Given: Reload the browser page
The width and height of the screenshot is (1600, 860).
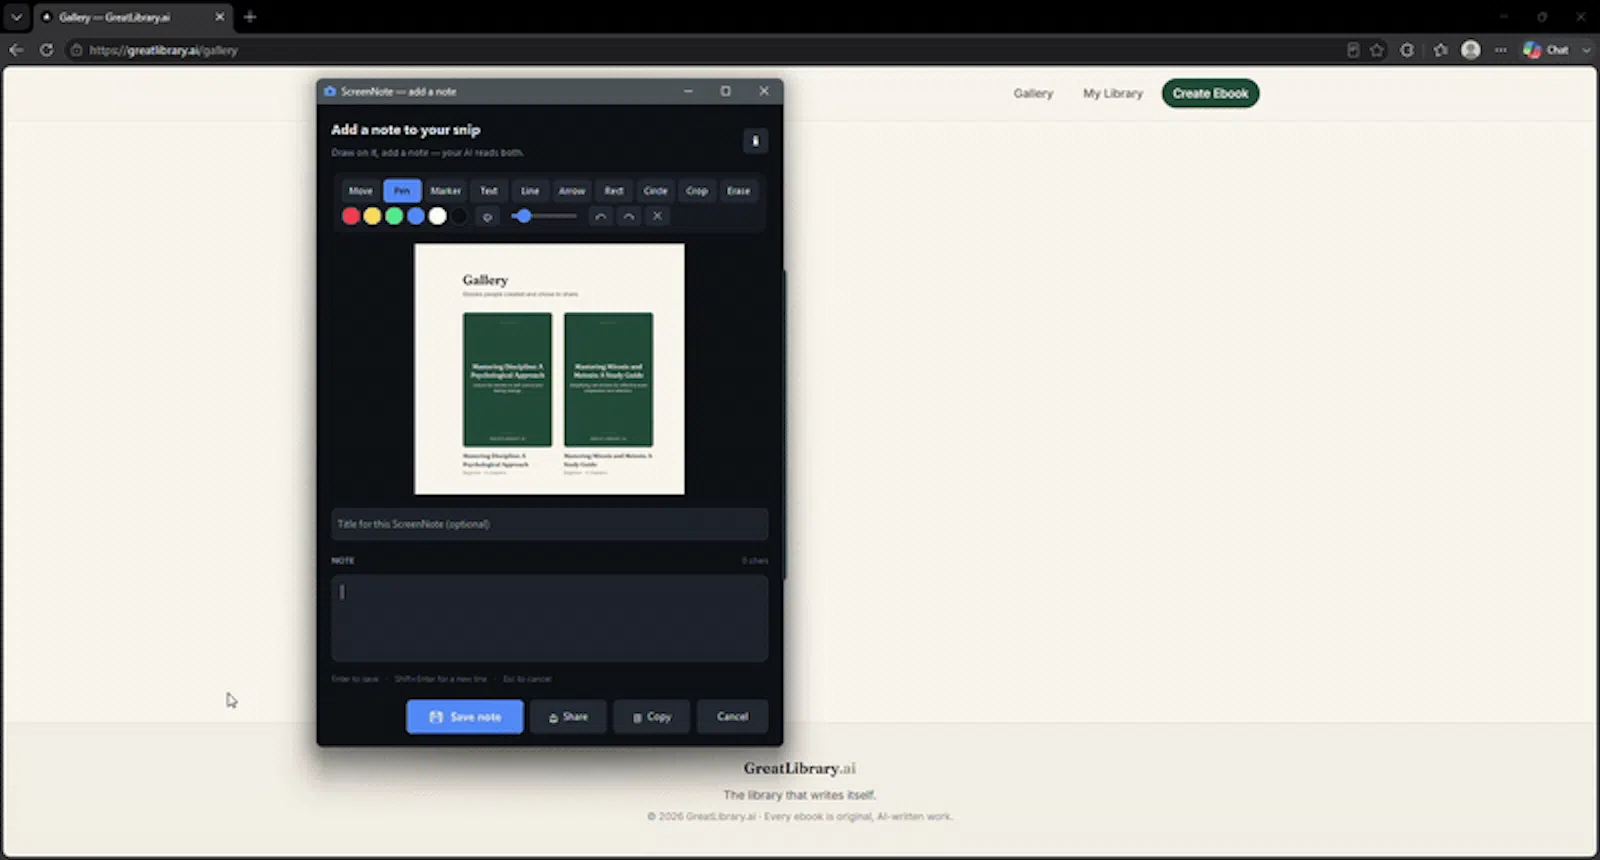Looking at the screenshot, I should [x=46, y=50].
